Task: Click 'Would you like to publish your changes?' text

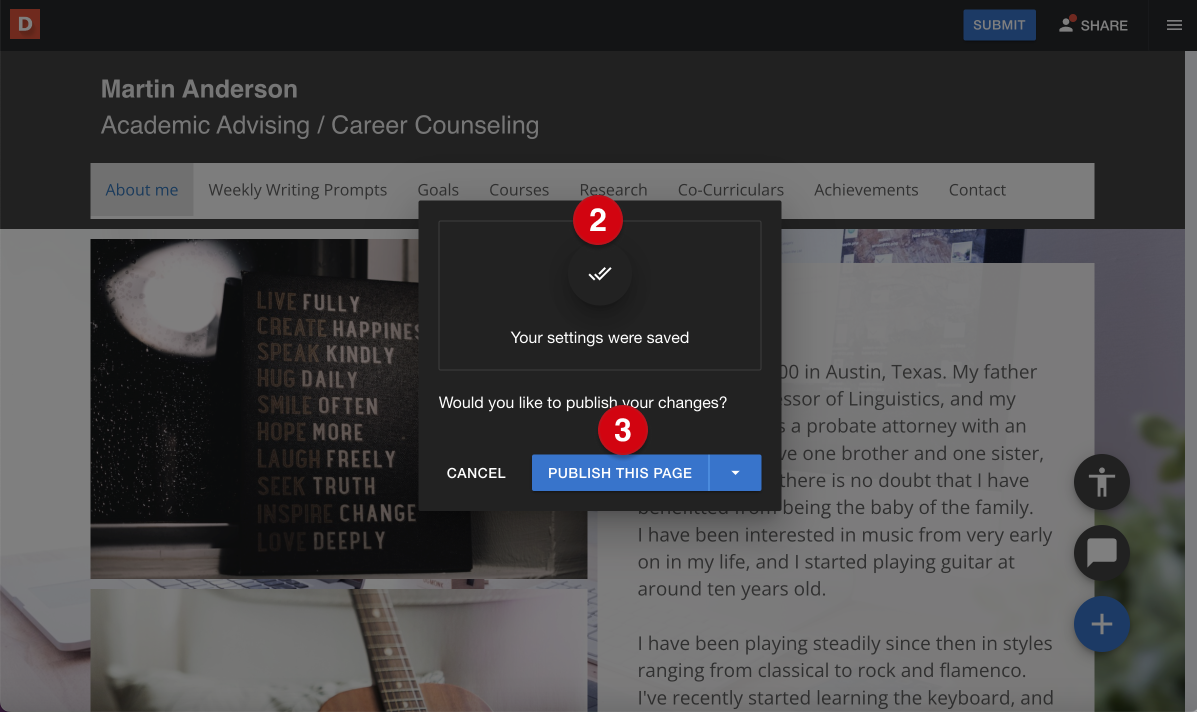Action: (582, 403)
